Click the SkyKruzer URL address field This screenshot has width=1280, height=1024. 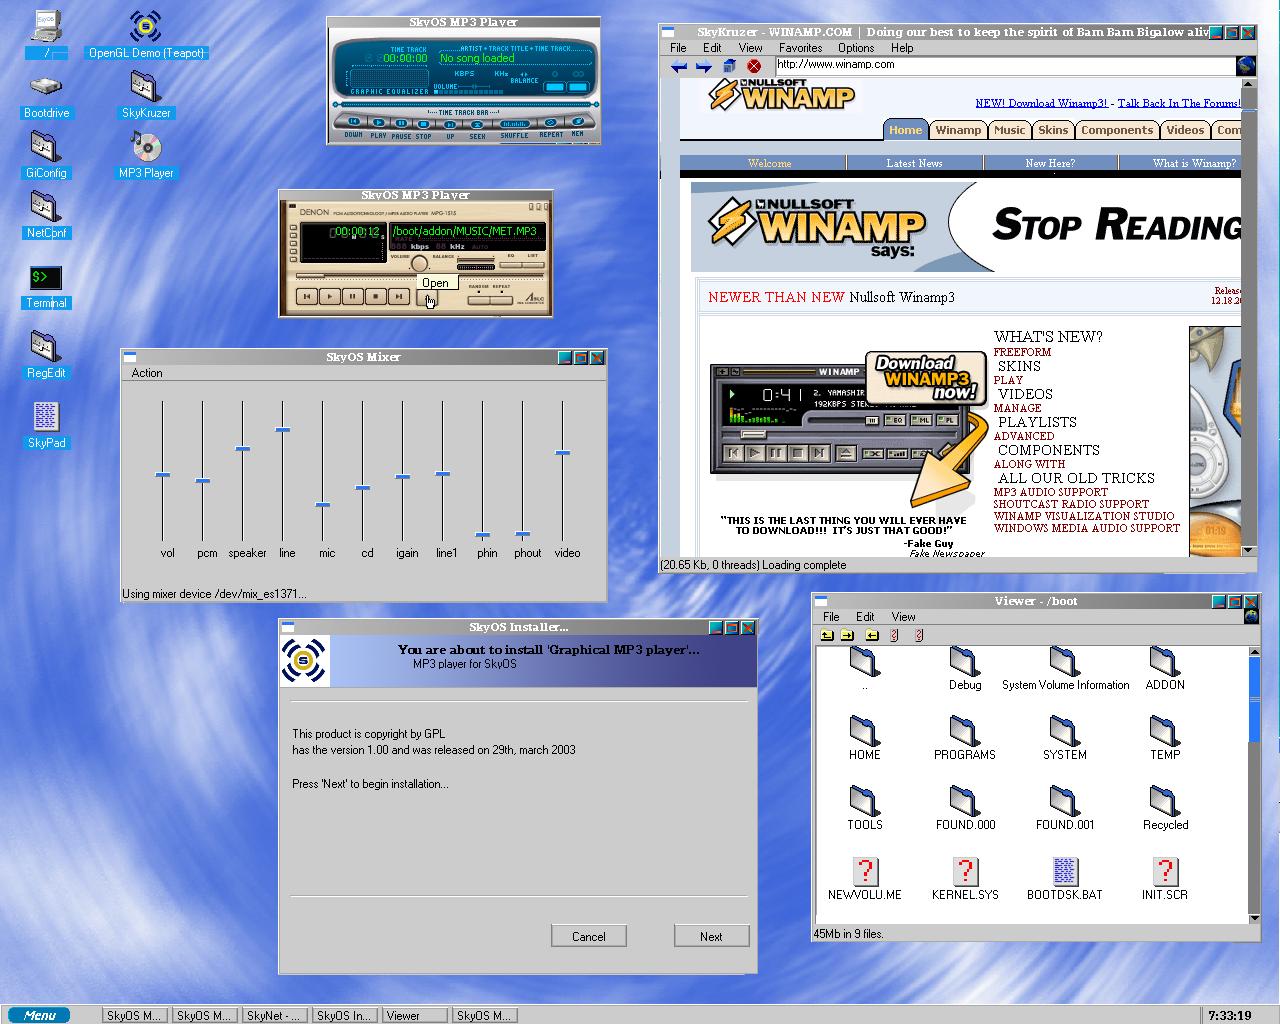pyautogui.click(x=1004, y=65)
